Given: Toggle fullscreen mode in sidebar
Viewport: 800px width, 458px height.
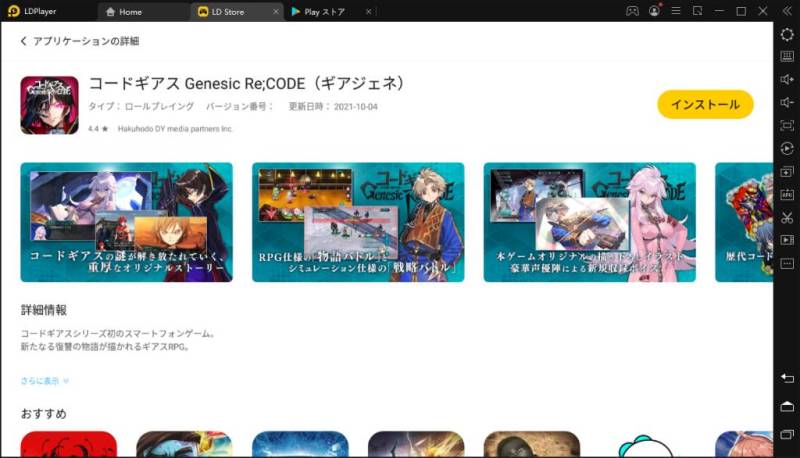Looking at the screenshot, I should pyautogui.click(x=787, y=125).
